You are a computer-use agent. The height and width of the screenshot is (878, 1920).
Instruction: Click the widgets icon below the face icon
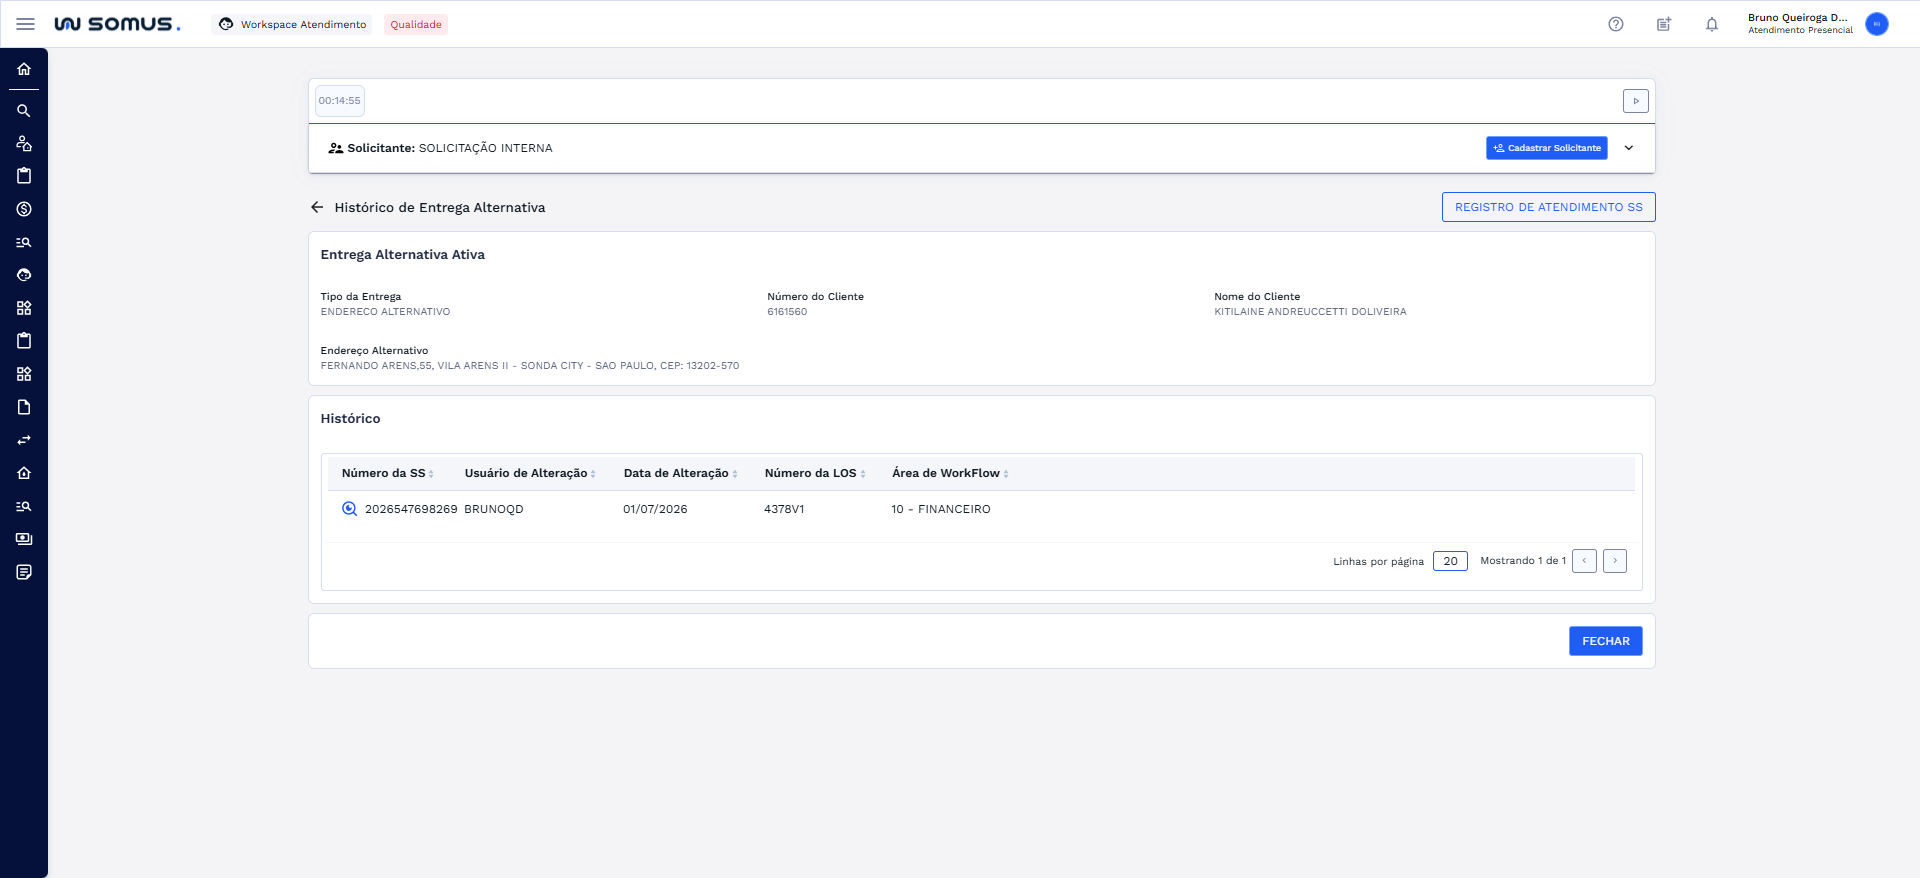[x=24, y=308]
